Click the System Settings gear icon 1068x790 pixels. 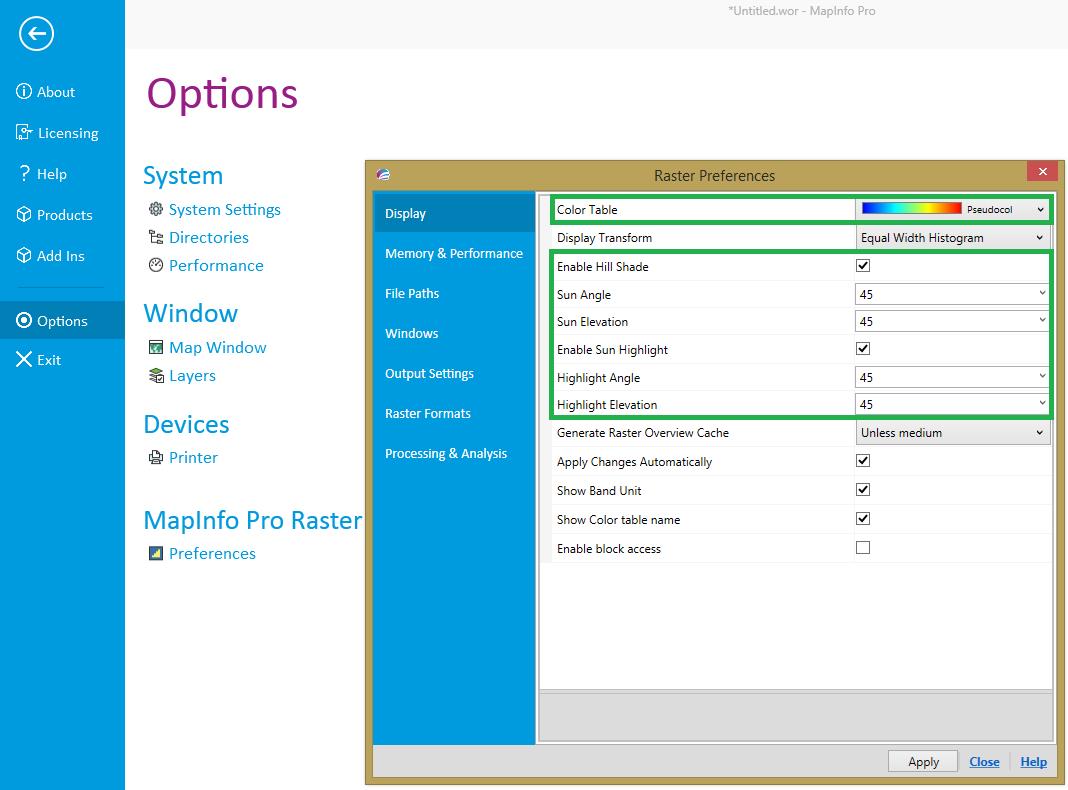[156, 209]
